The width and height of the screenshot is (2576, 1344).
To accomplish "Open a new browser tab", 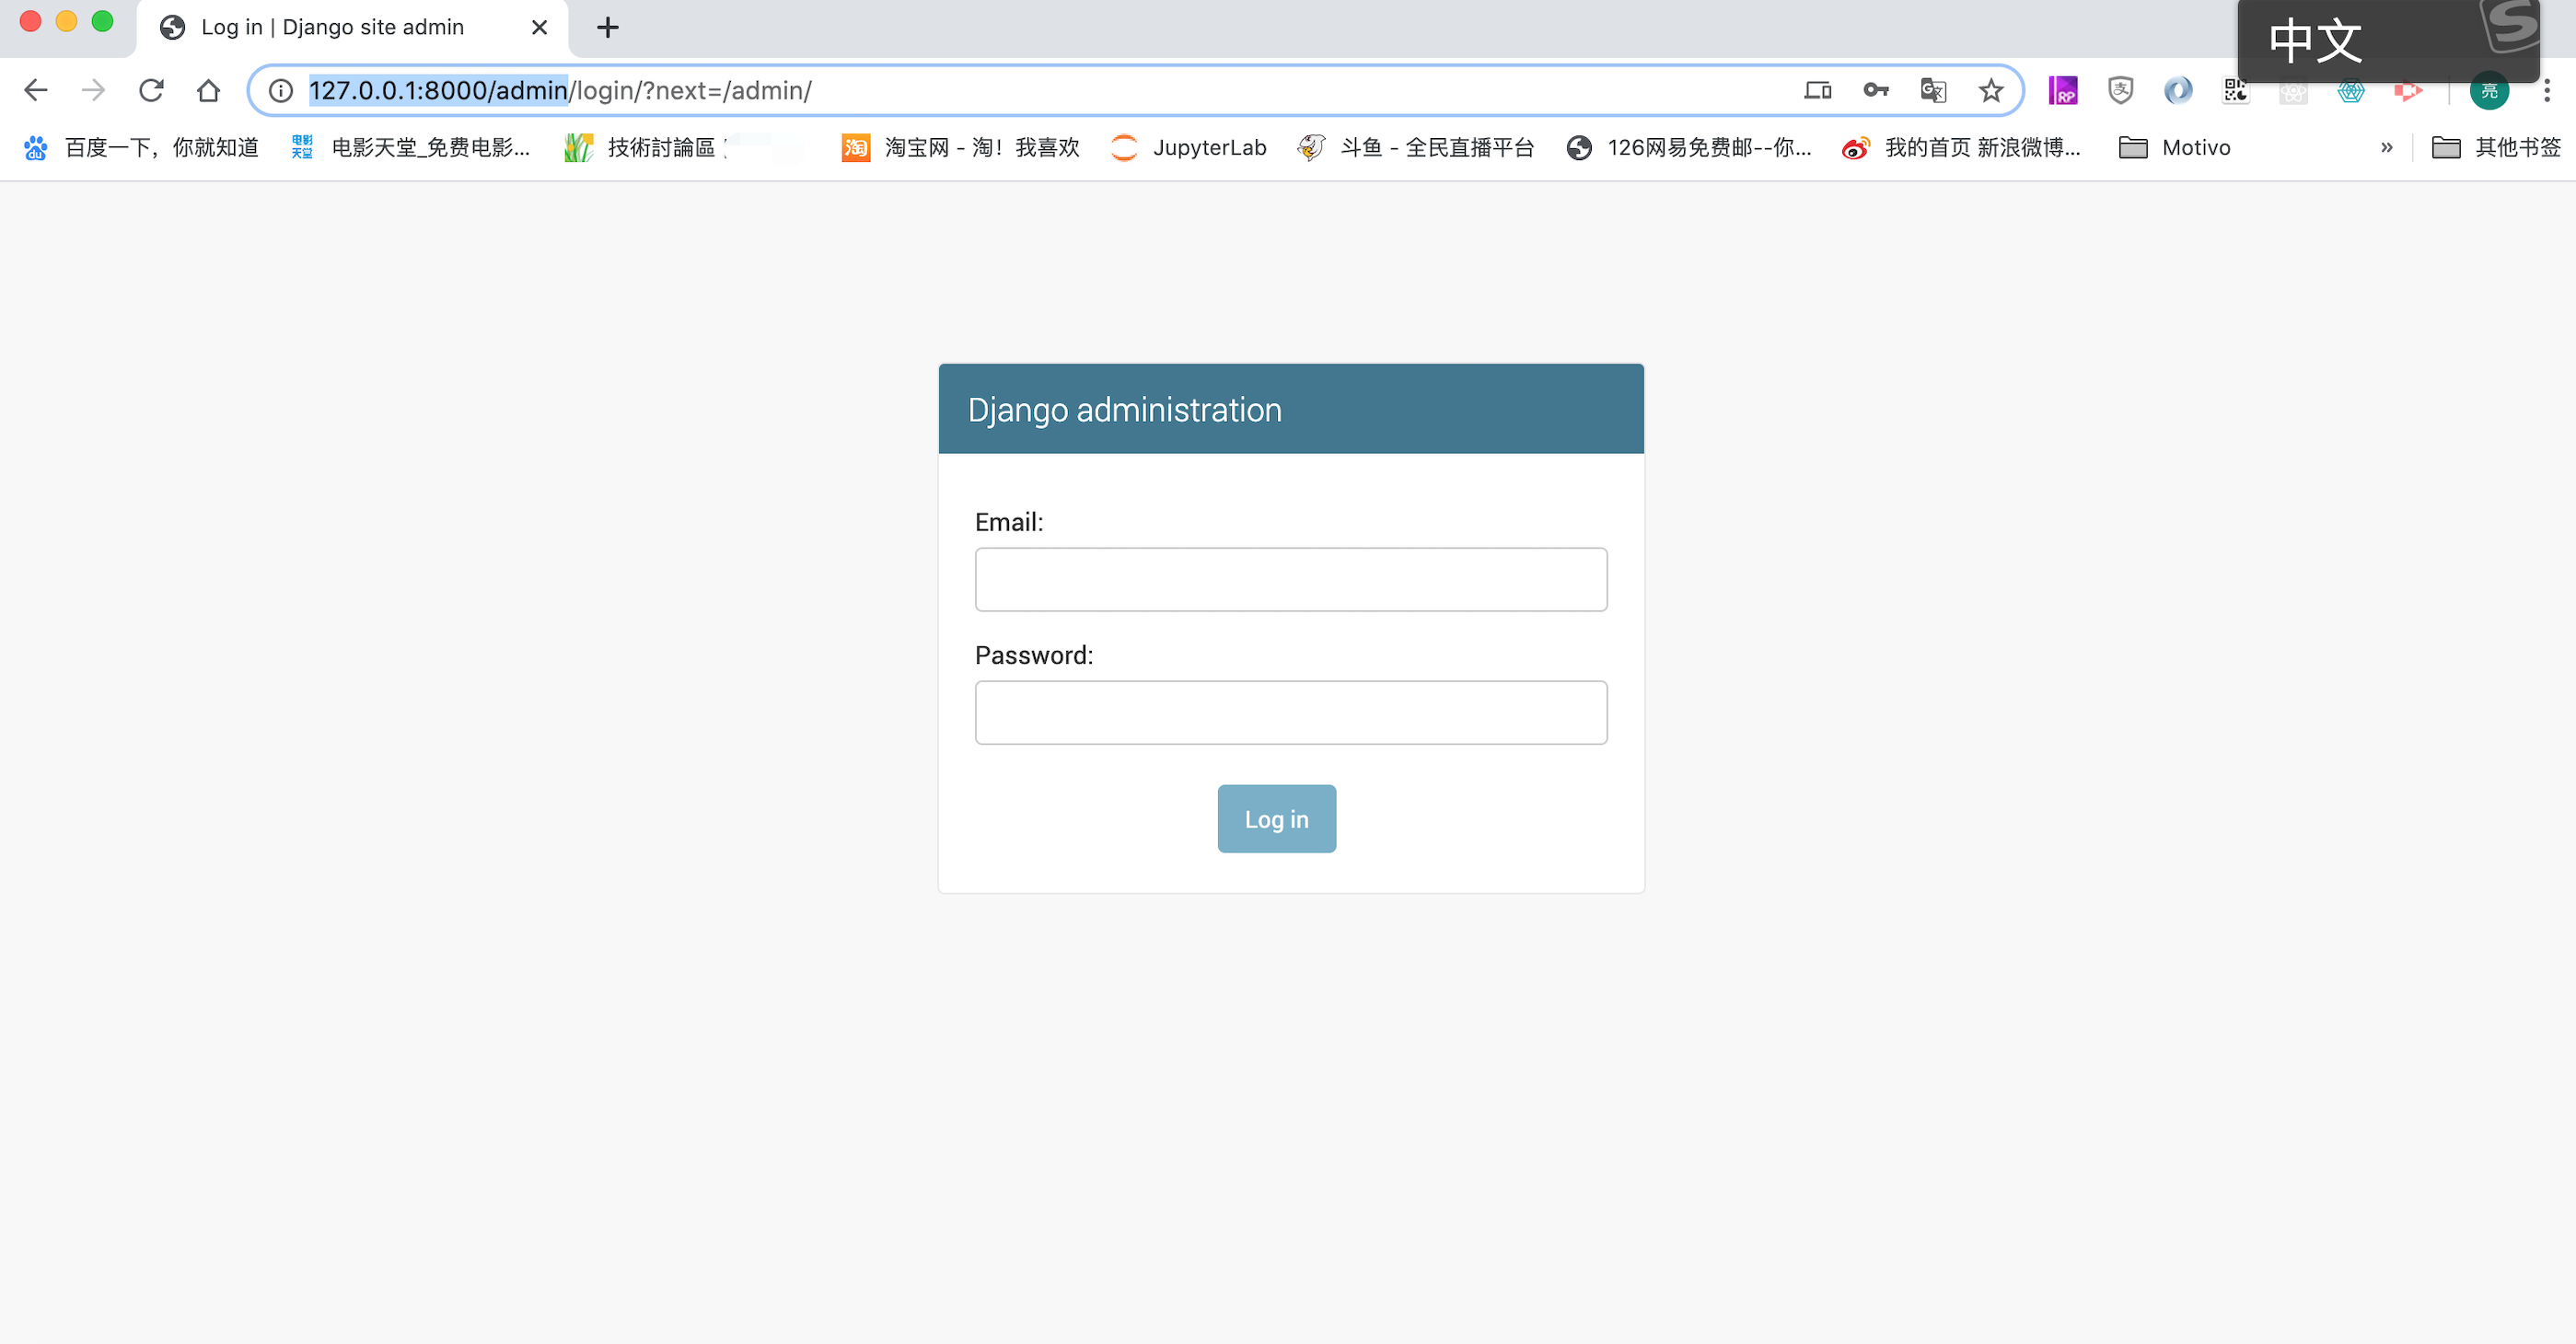I will (x=607, y=27).
